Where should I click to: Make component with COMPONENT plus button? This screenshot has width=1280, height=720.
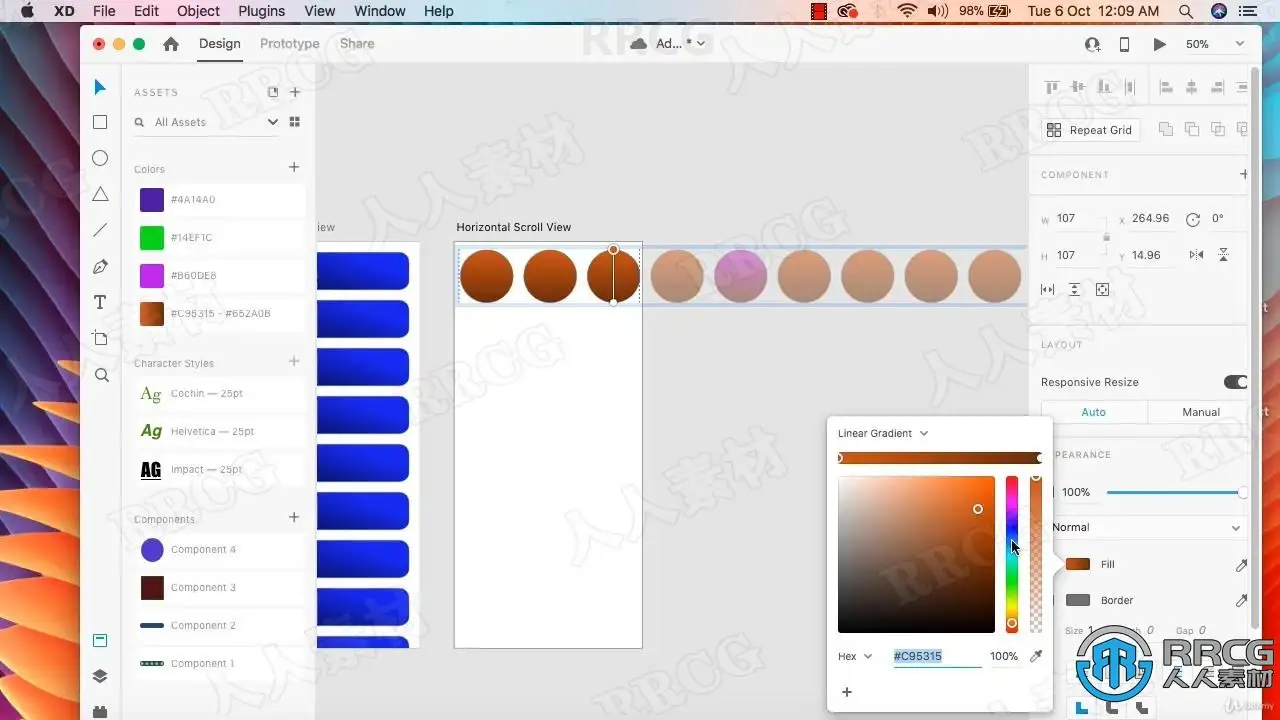coord(1244,174)
